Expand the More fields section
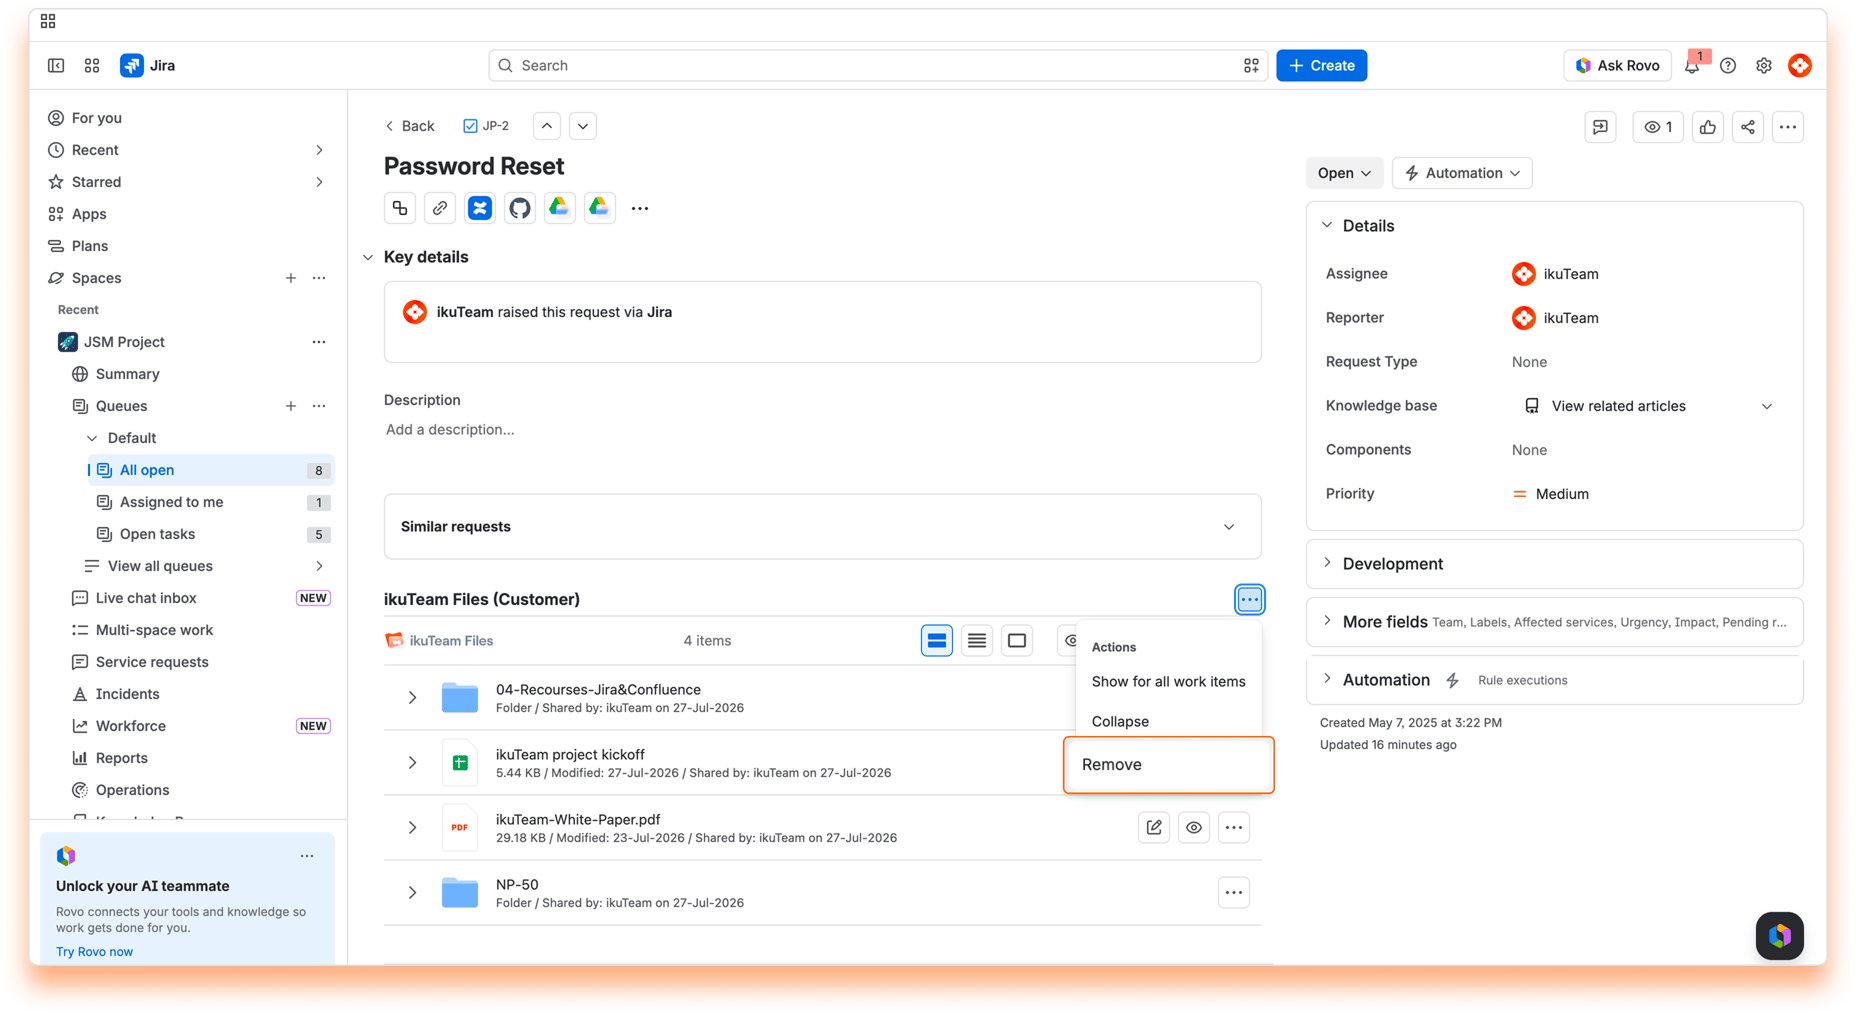 pyautogui.click(x=1328, y=621)
